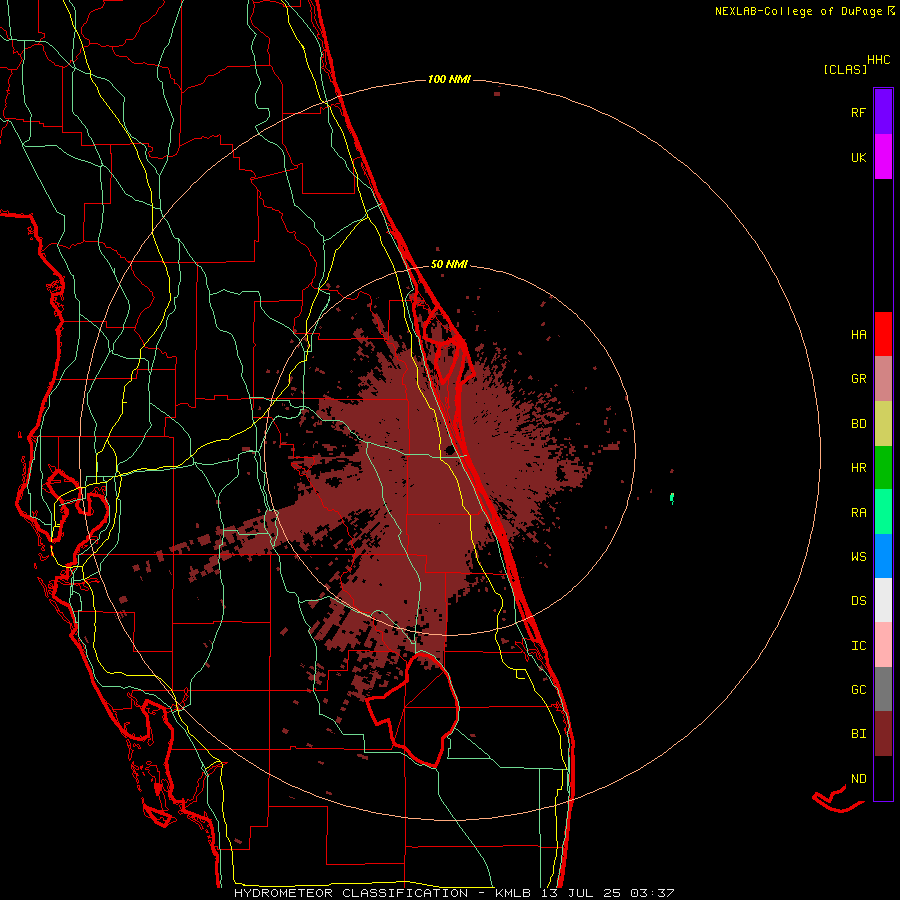Click the "[CLAS]" legend heading
This screenshot has height=900, width=900.
coord(845,69)
